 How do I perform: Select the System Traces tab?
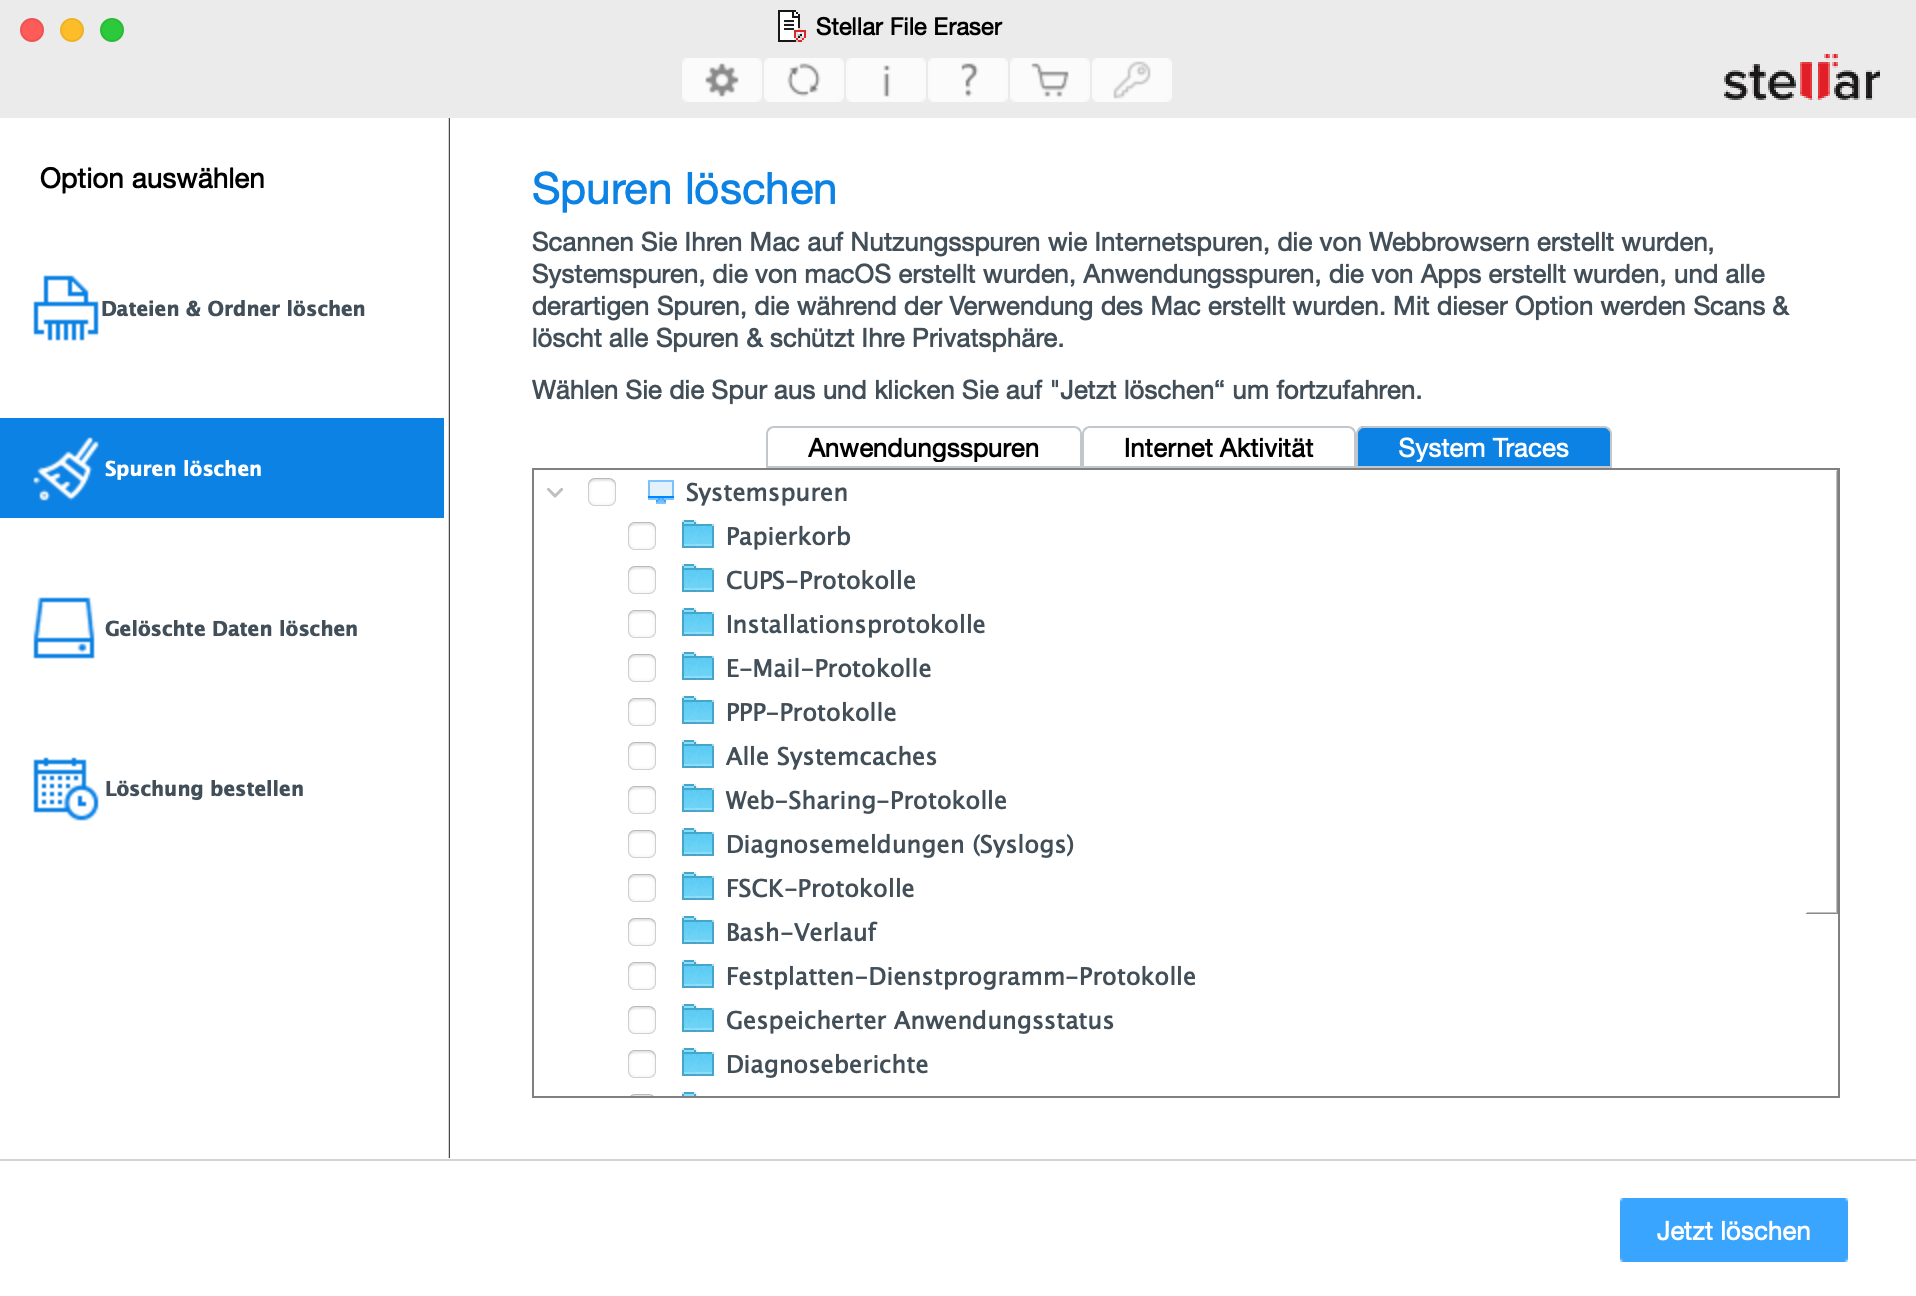(1483, 447)
